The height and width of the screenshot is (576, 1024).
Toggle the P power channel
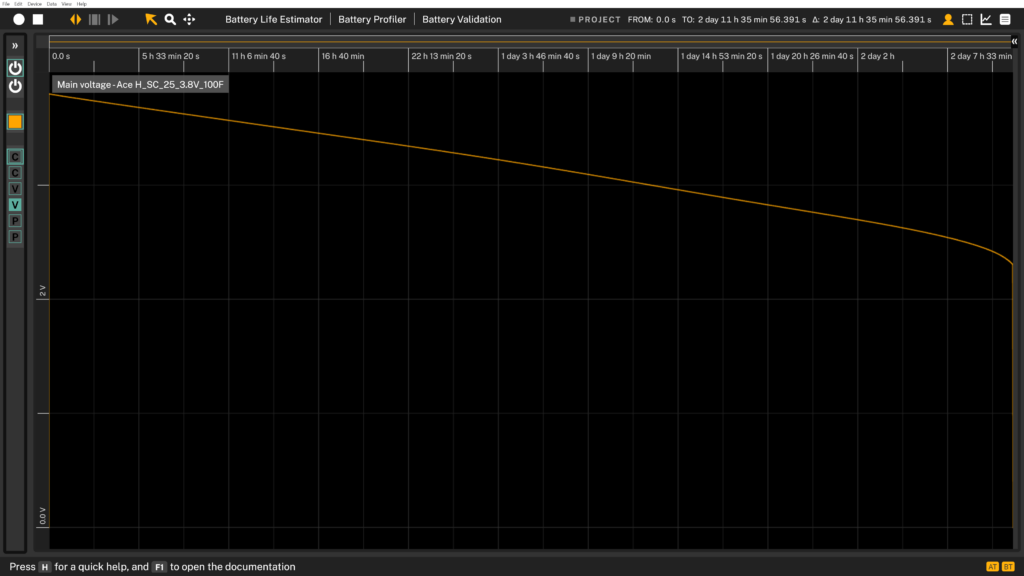(14, 221)
